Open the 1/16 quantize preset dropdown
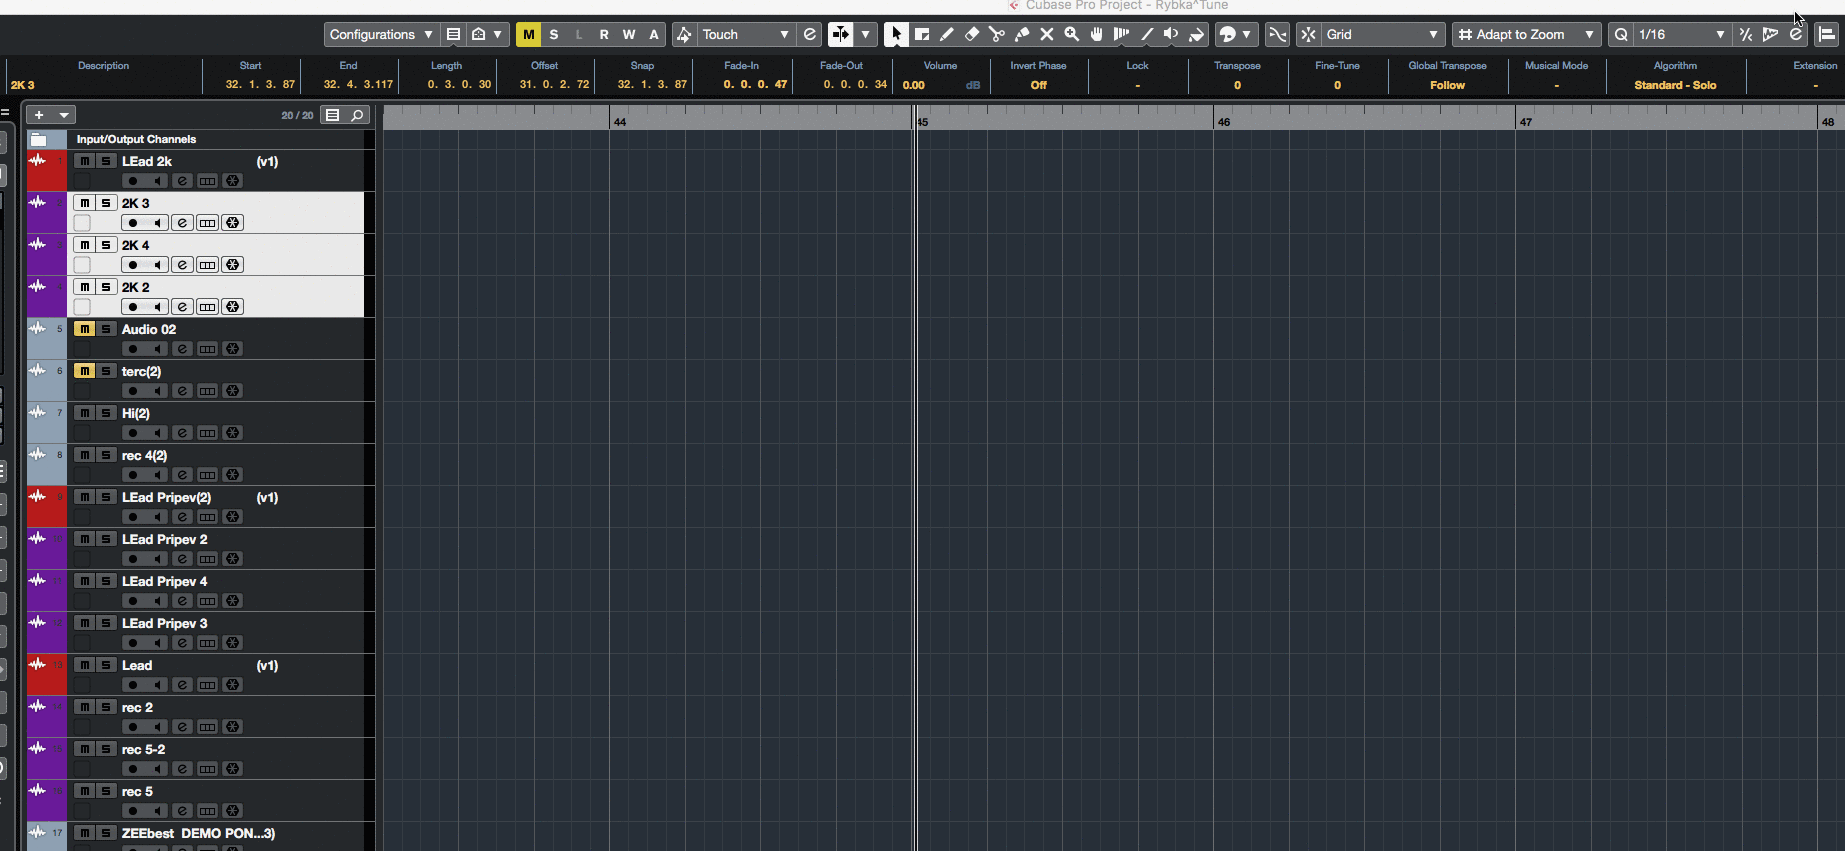 coord(1681,34)
